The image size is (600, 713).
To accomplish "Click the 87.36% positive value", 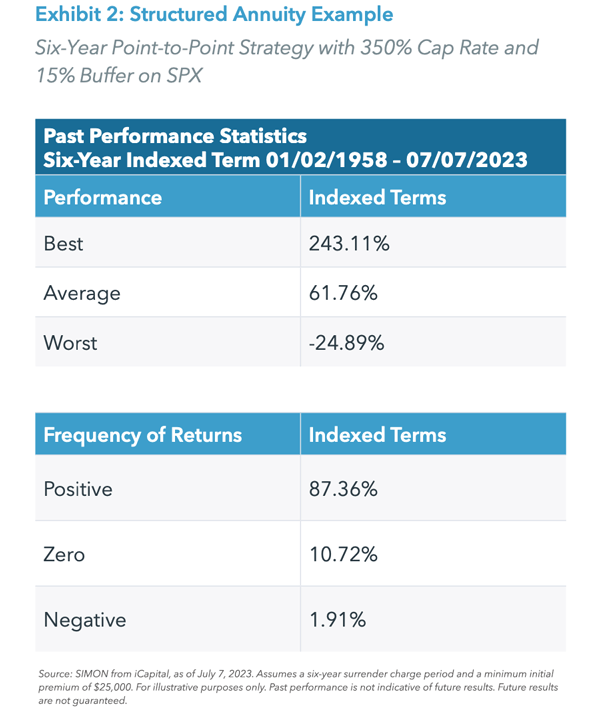I will point(343,489).
